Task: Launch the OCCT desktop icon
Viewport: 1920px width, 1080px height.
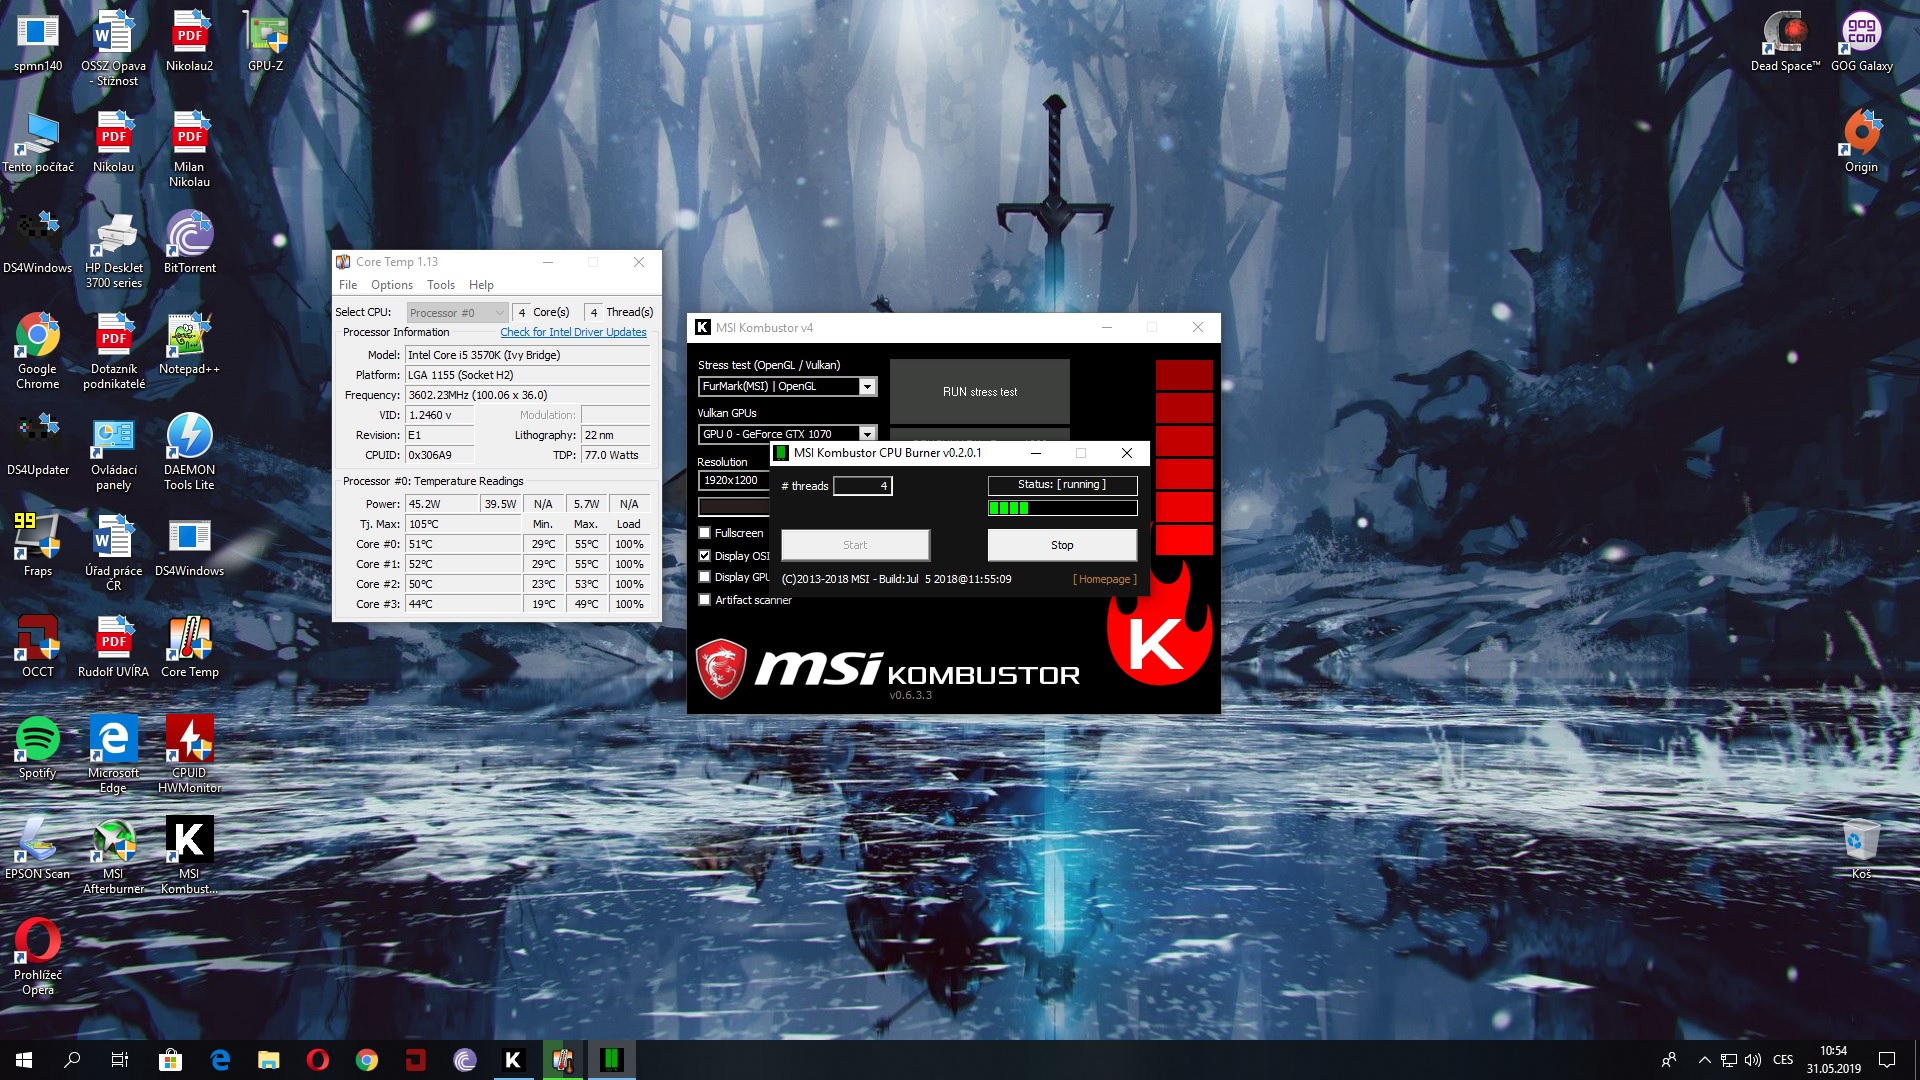Action: 38,647
